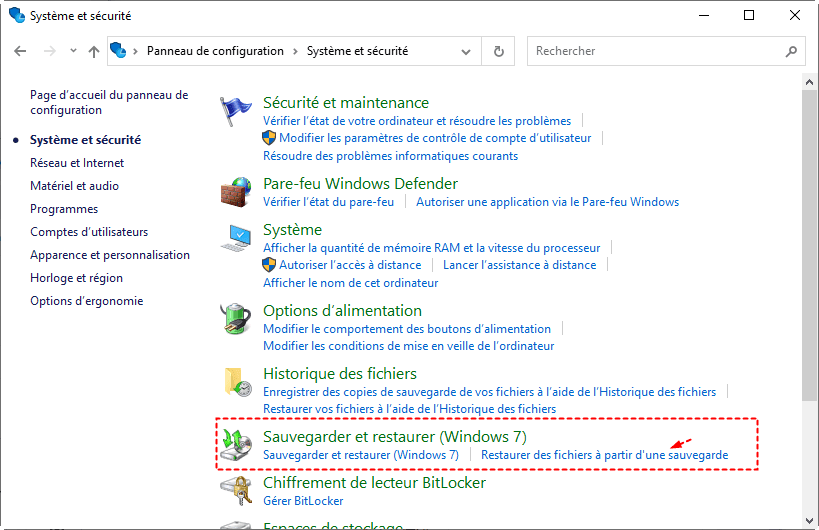Click the Sécurité et maintenance flag icon
This screenshot has height=530, width=819.
[235, 111]
